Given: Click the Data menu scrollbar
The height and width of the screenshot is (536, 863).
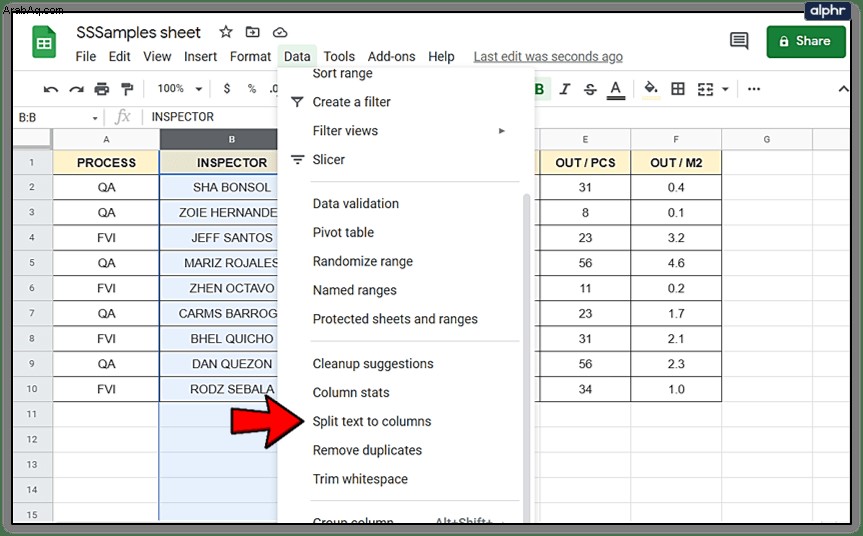Looking at the screenshot, I should 527,358.
